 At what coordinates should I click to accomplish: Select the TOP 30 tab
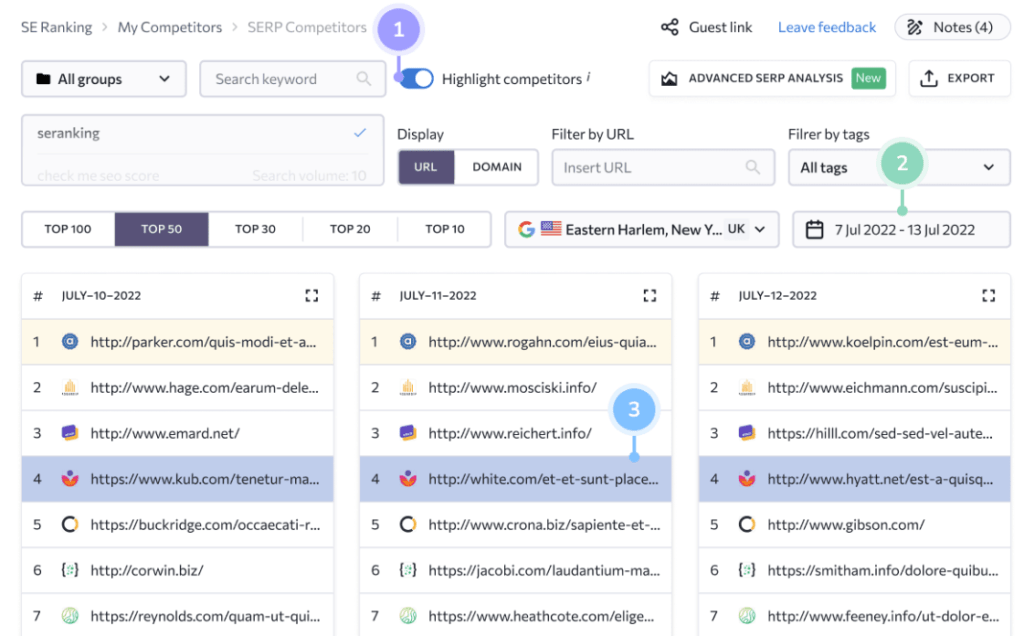(255, 229)
